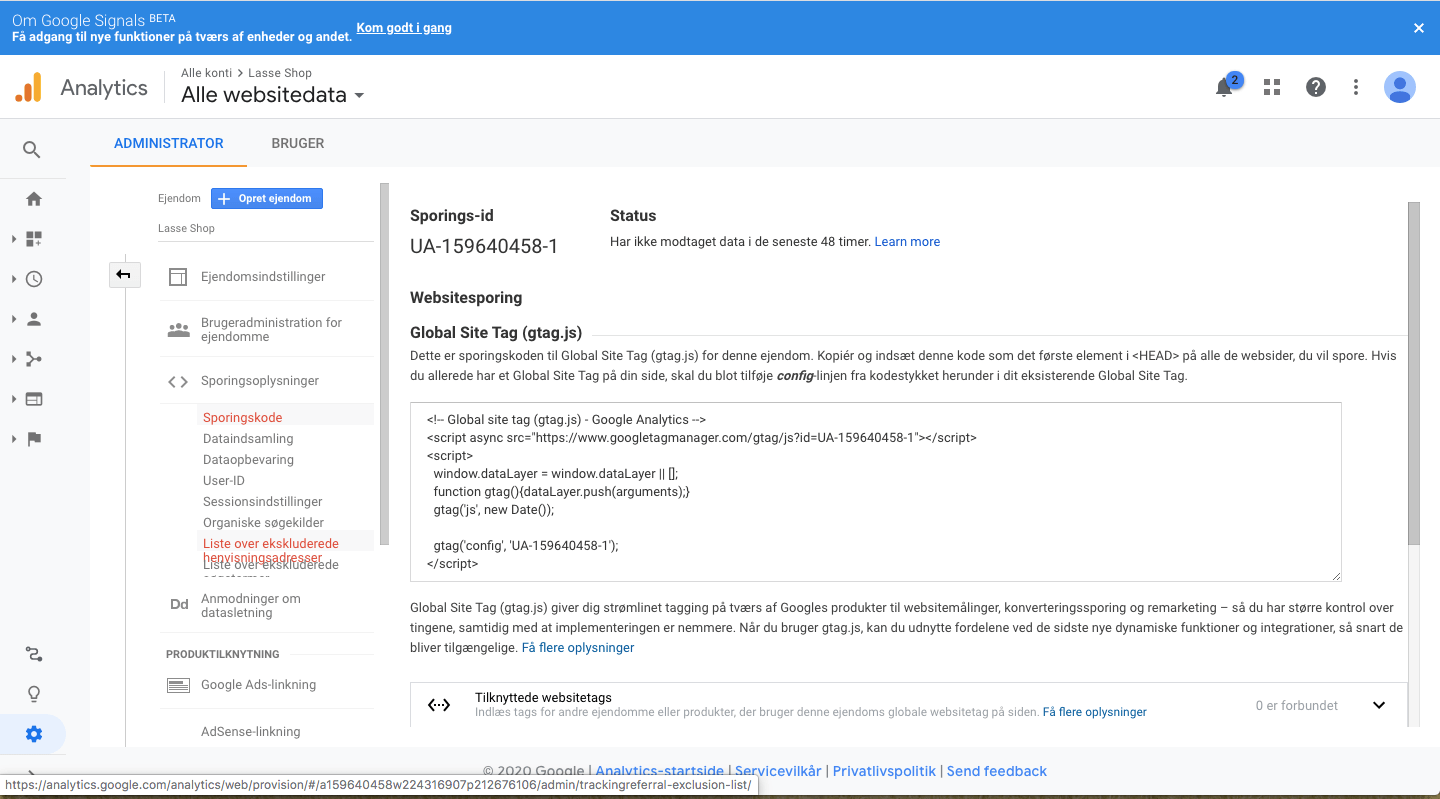This screenshot has width=1440, height=799.
Task: Open the Conversions flag icon
Action: (x=34, y=439)
